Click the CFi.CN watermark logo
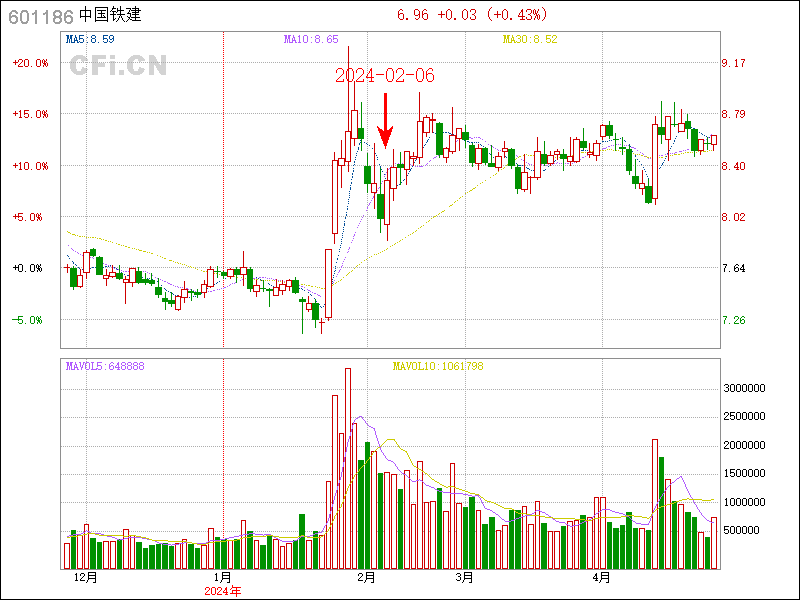The height and width of the screenshot is (600, 800). [x=118, y=66]
